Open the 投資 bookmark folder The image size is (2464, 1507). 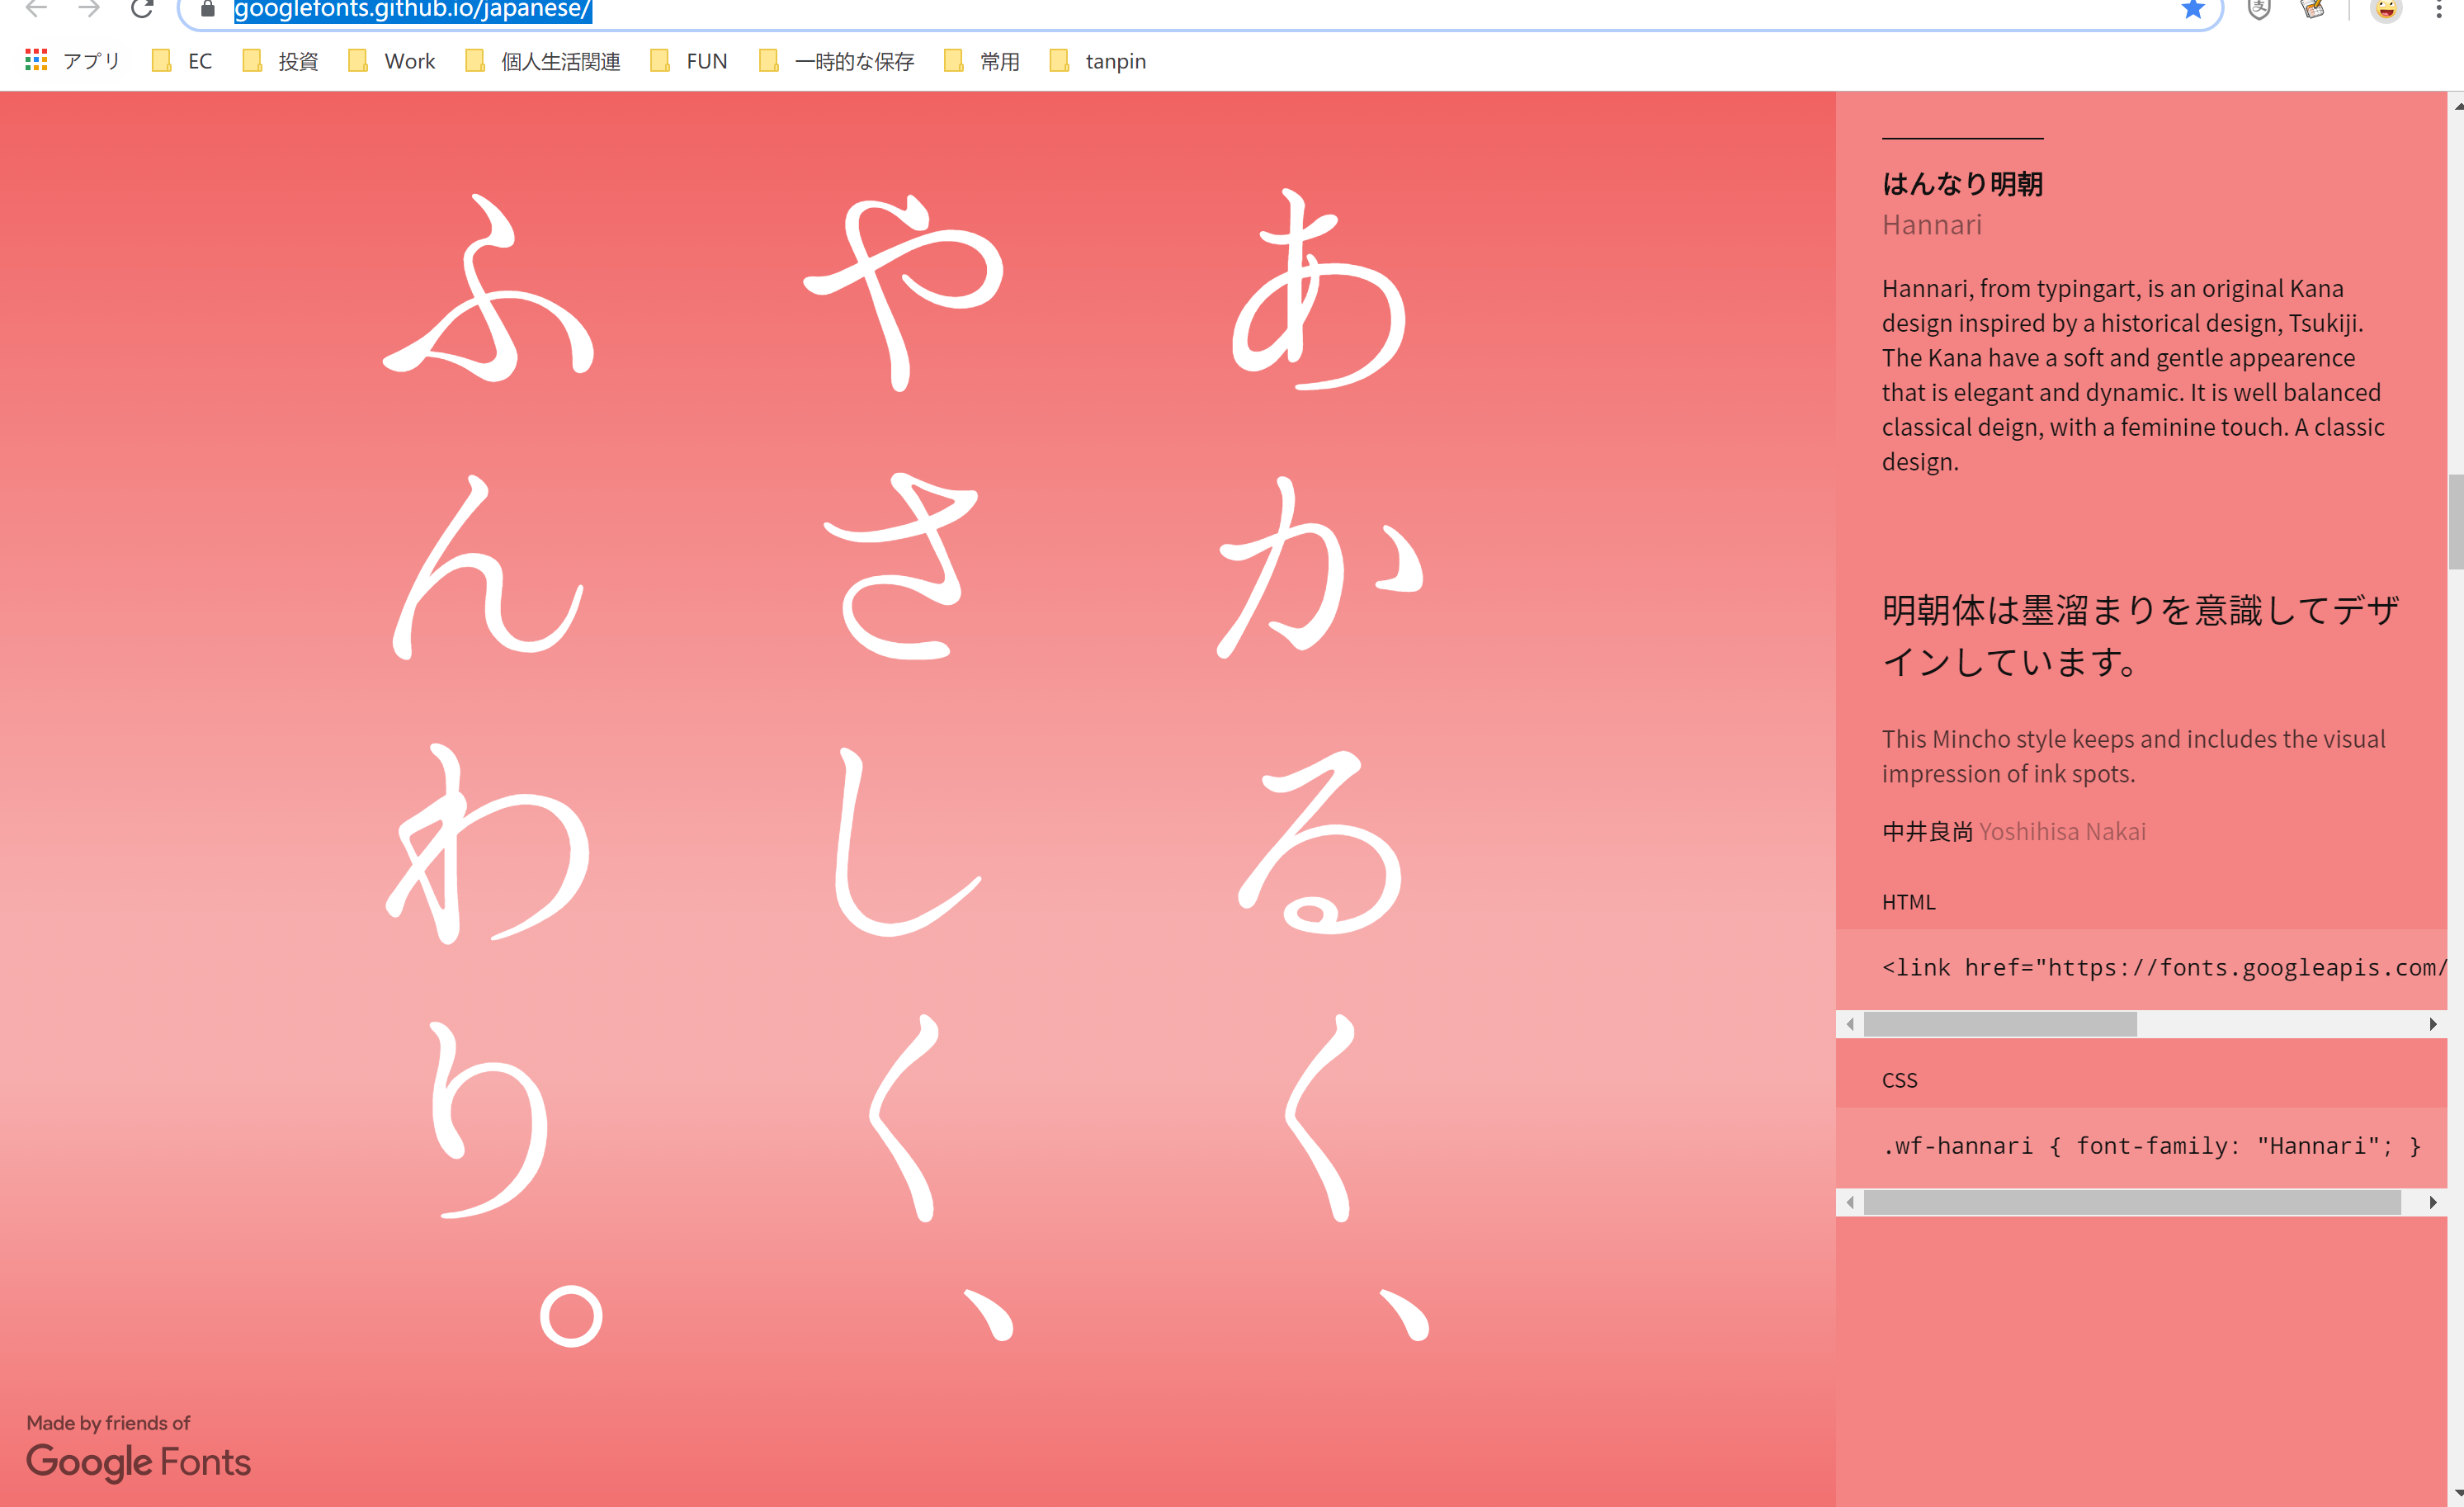pyautogui.click(x=281, y=61)
